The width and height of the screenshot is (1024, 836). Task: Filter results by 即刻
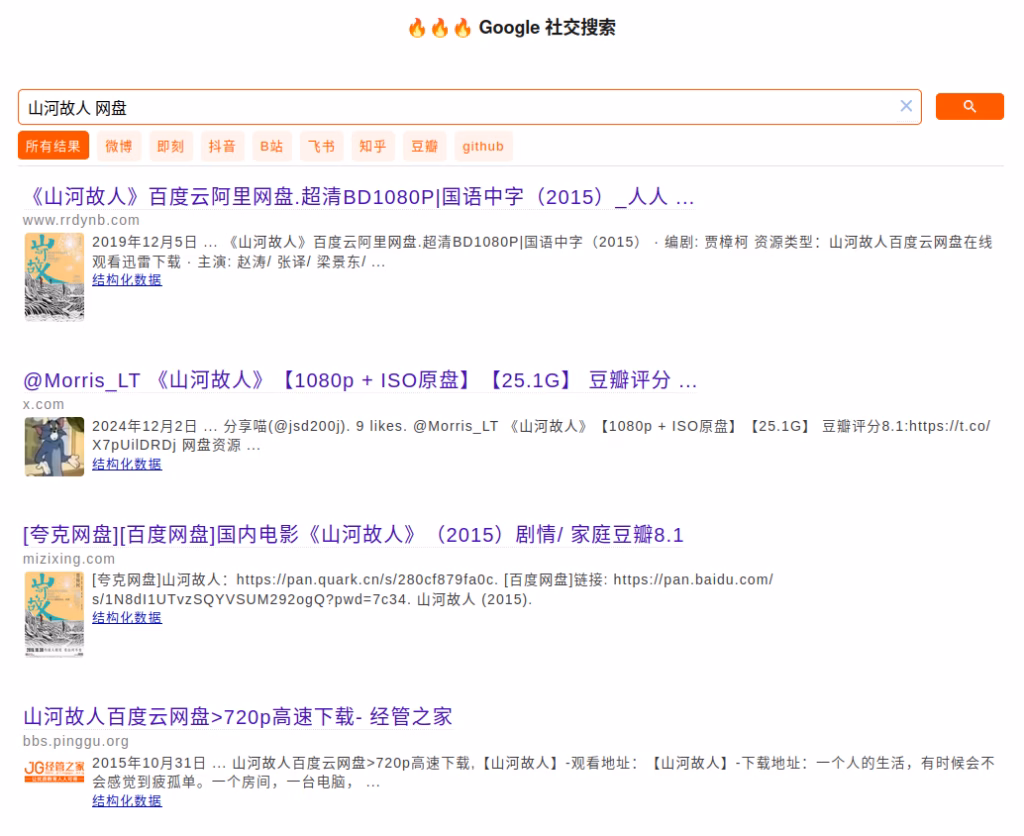tap(170, 146)
